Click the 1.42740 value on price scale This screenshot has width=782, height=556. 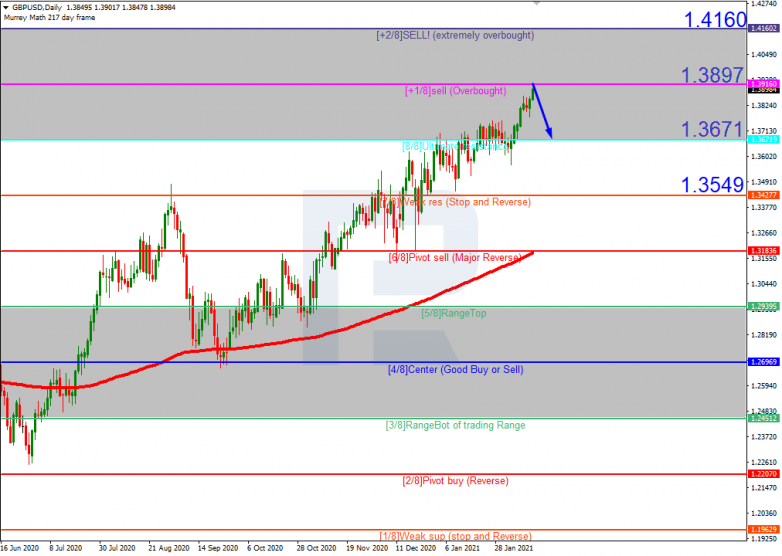764,3
